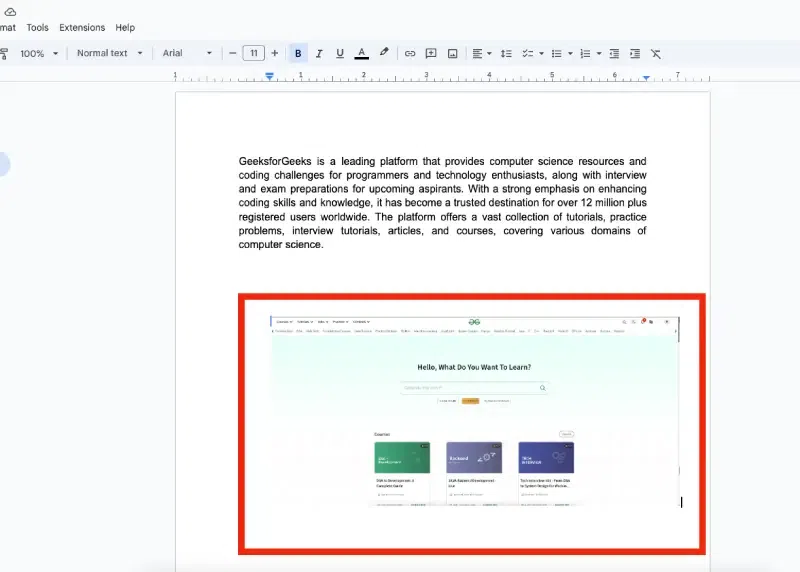Click the numbered list icon

click(585, 53)
